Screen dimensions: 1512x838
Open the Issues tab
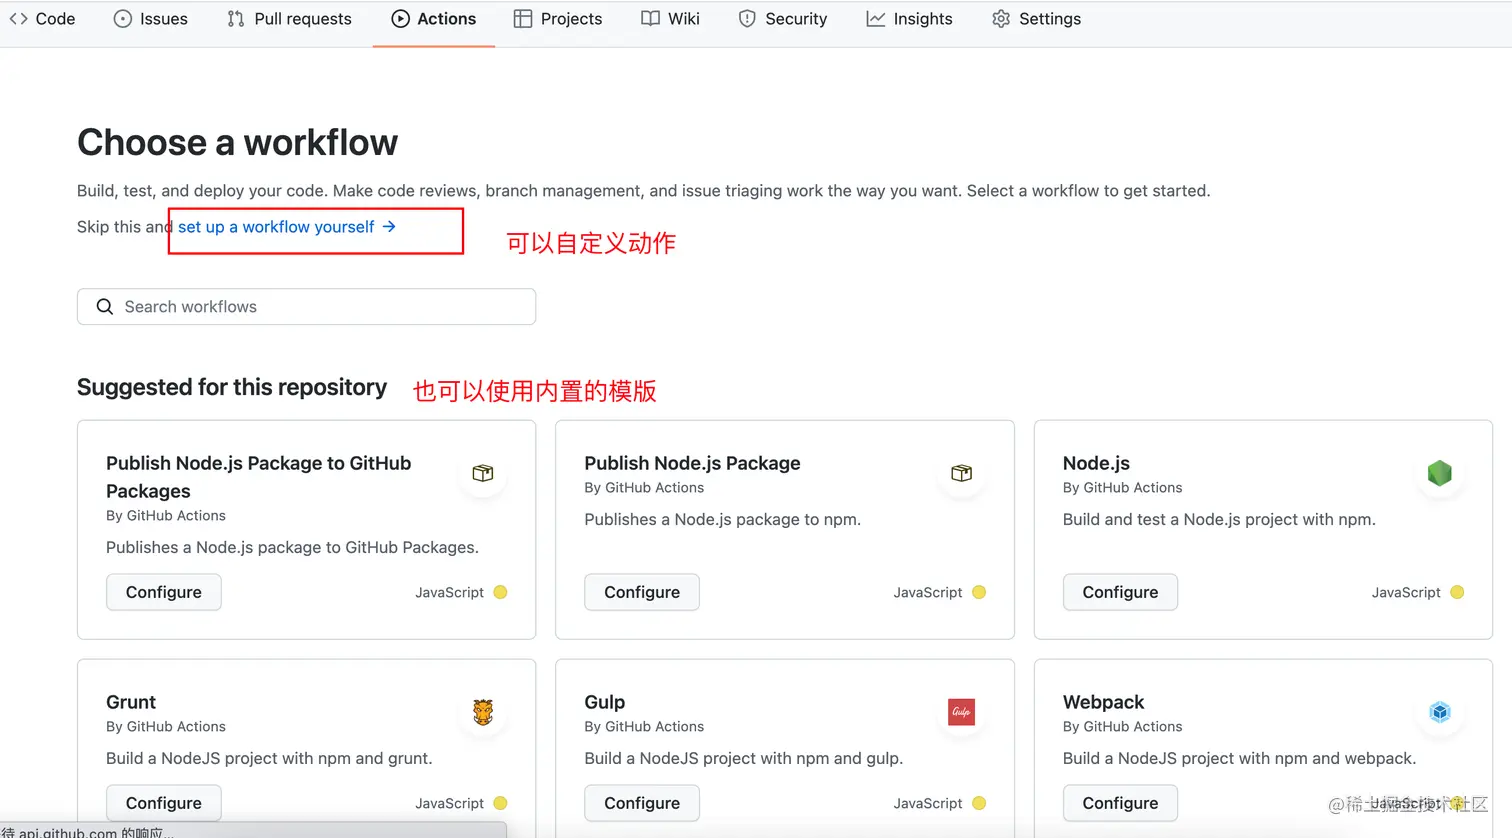tap(151, 19)
